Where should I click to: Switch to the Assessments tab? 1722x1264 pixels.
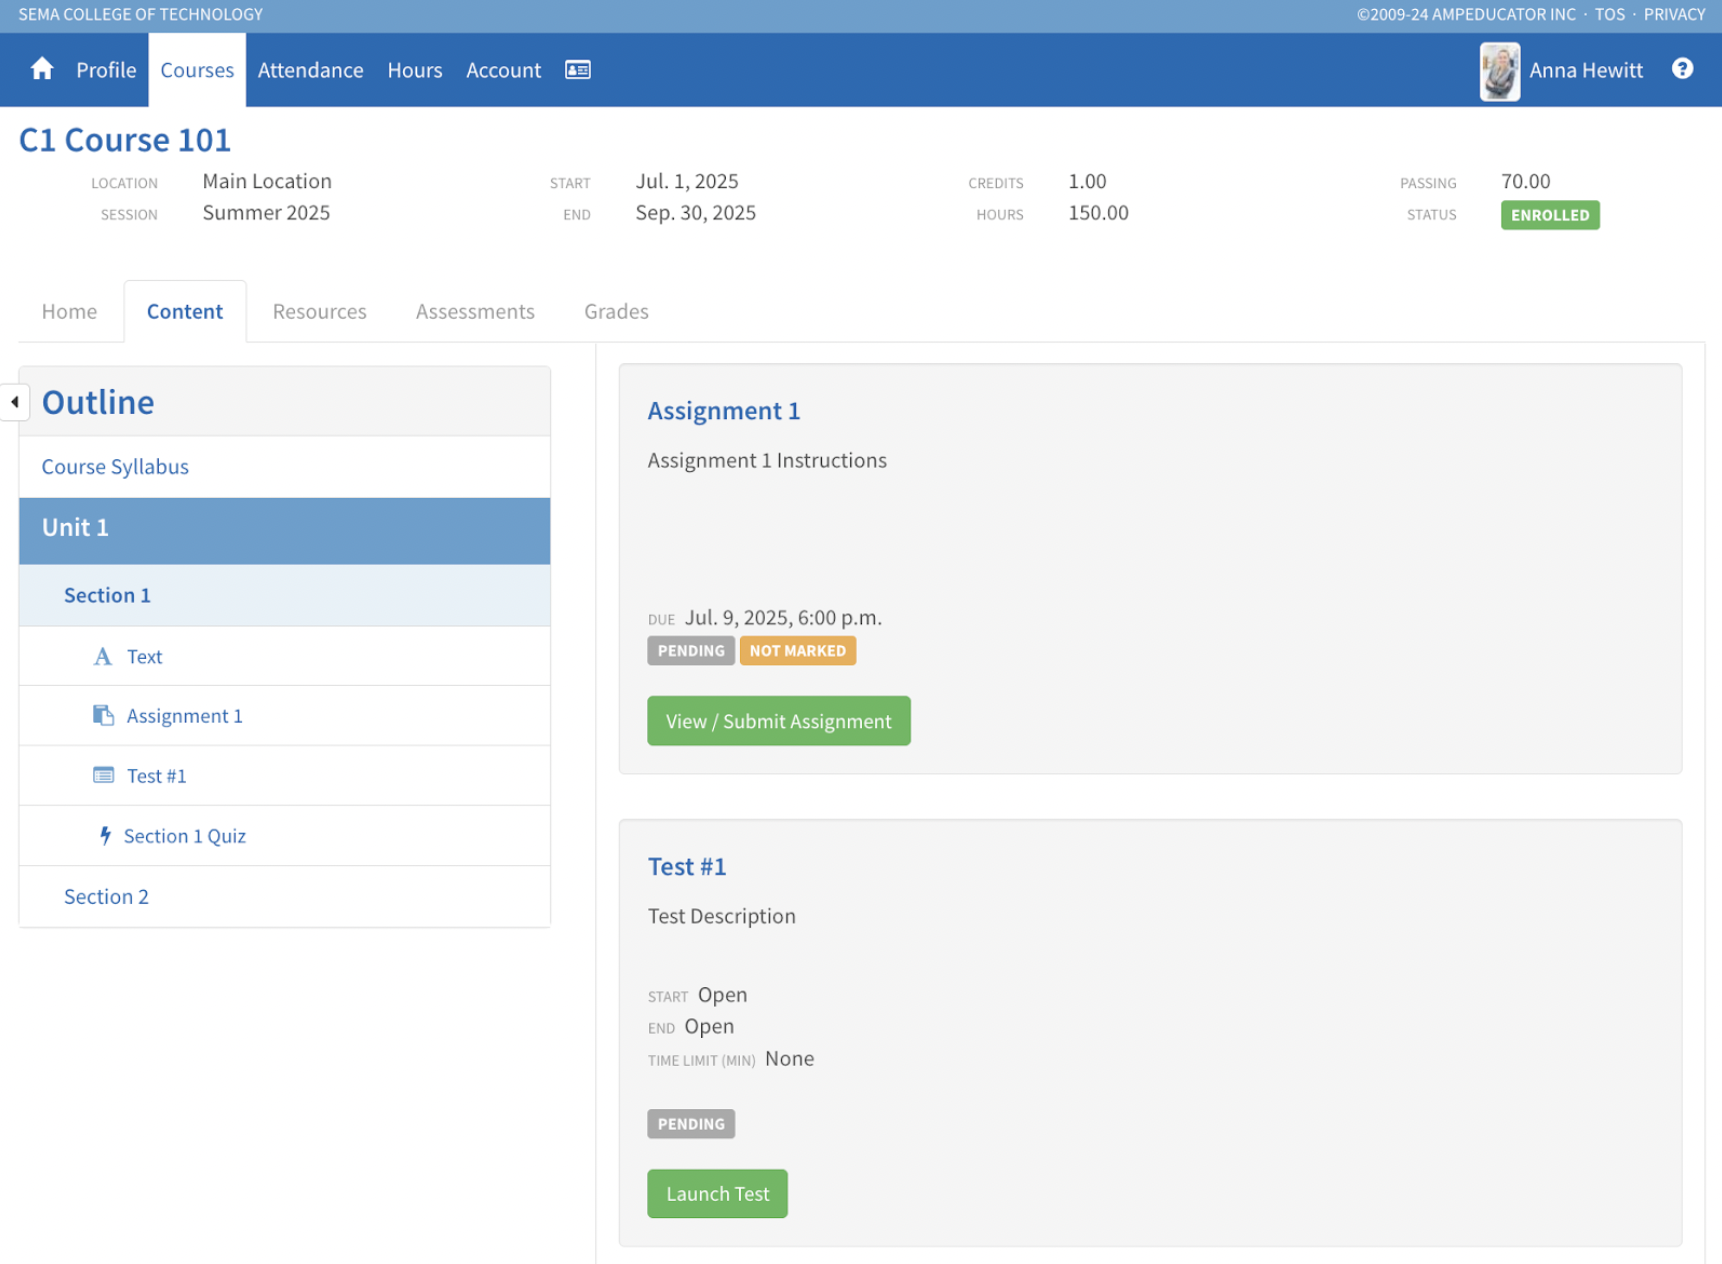pos(475,312)
